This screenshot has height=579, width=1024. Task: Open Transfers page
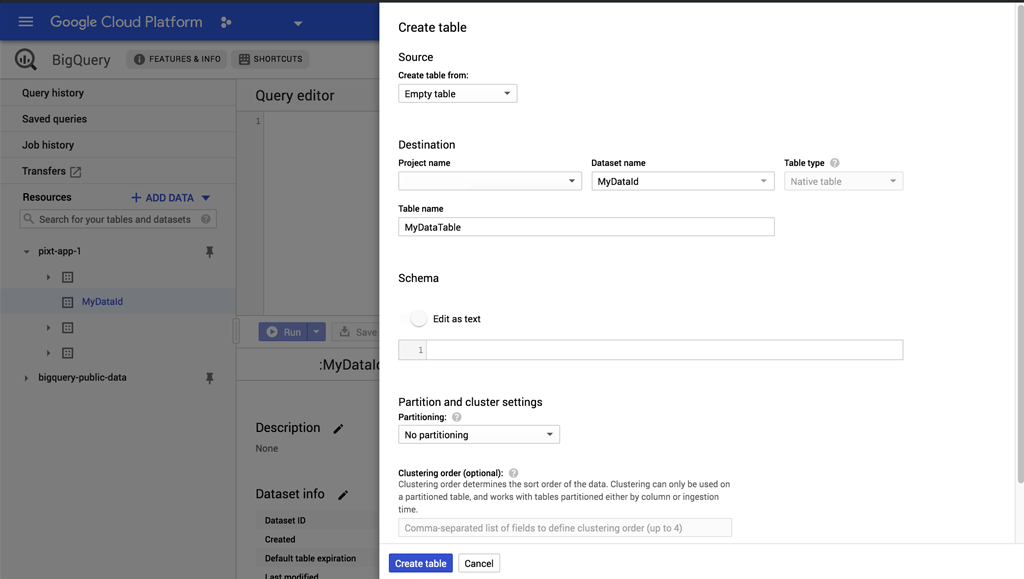(x=44, y=171)
